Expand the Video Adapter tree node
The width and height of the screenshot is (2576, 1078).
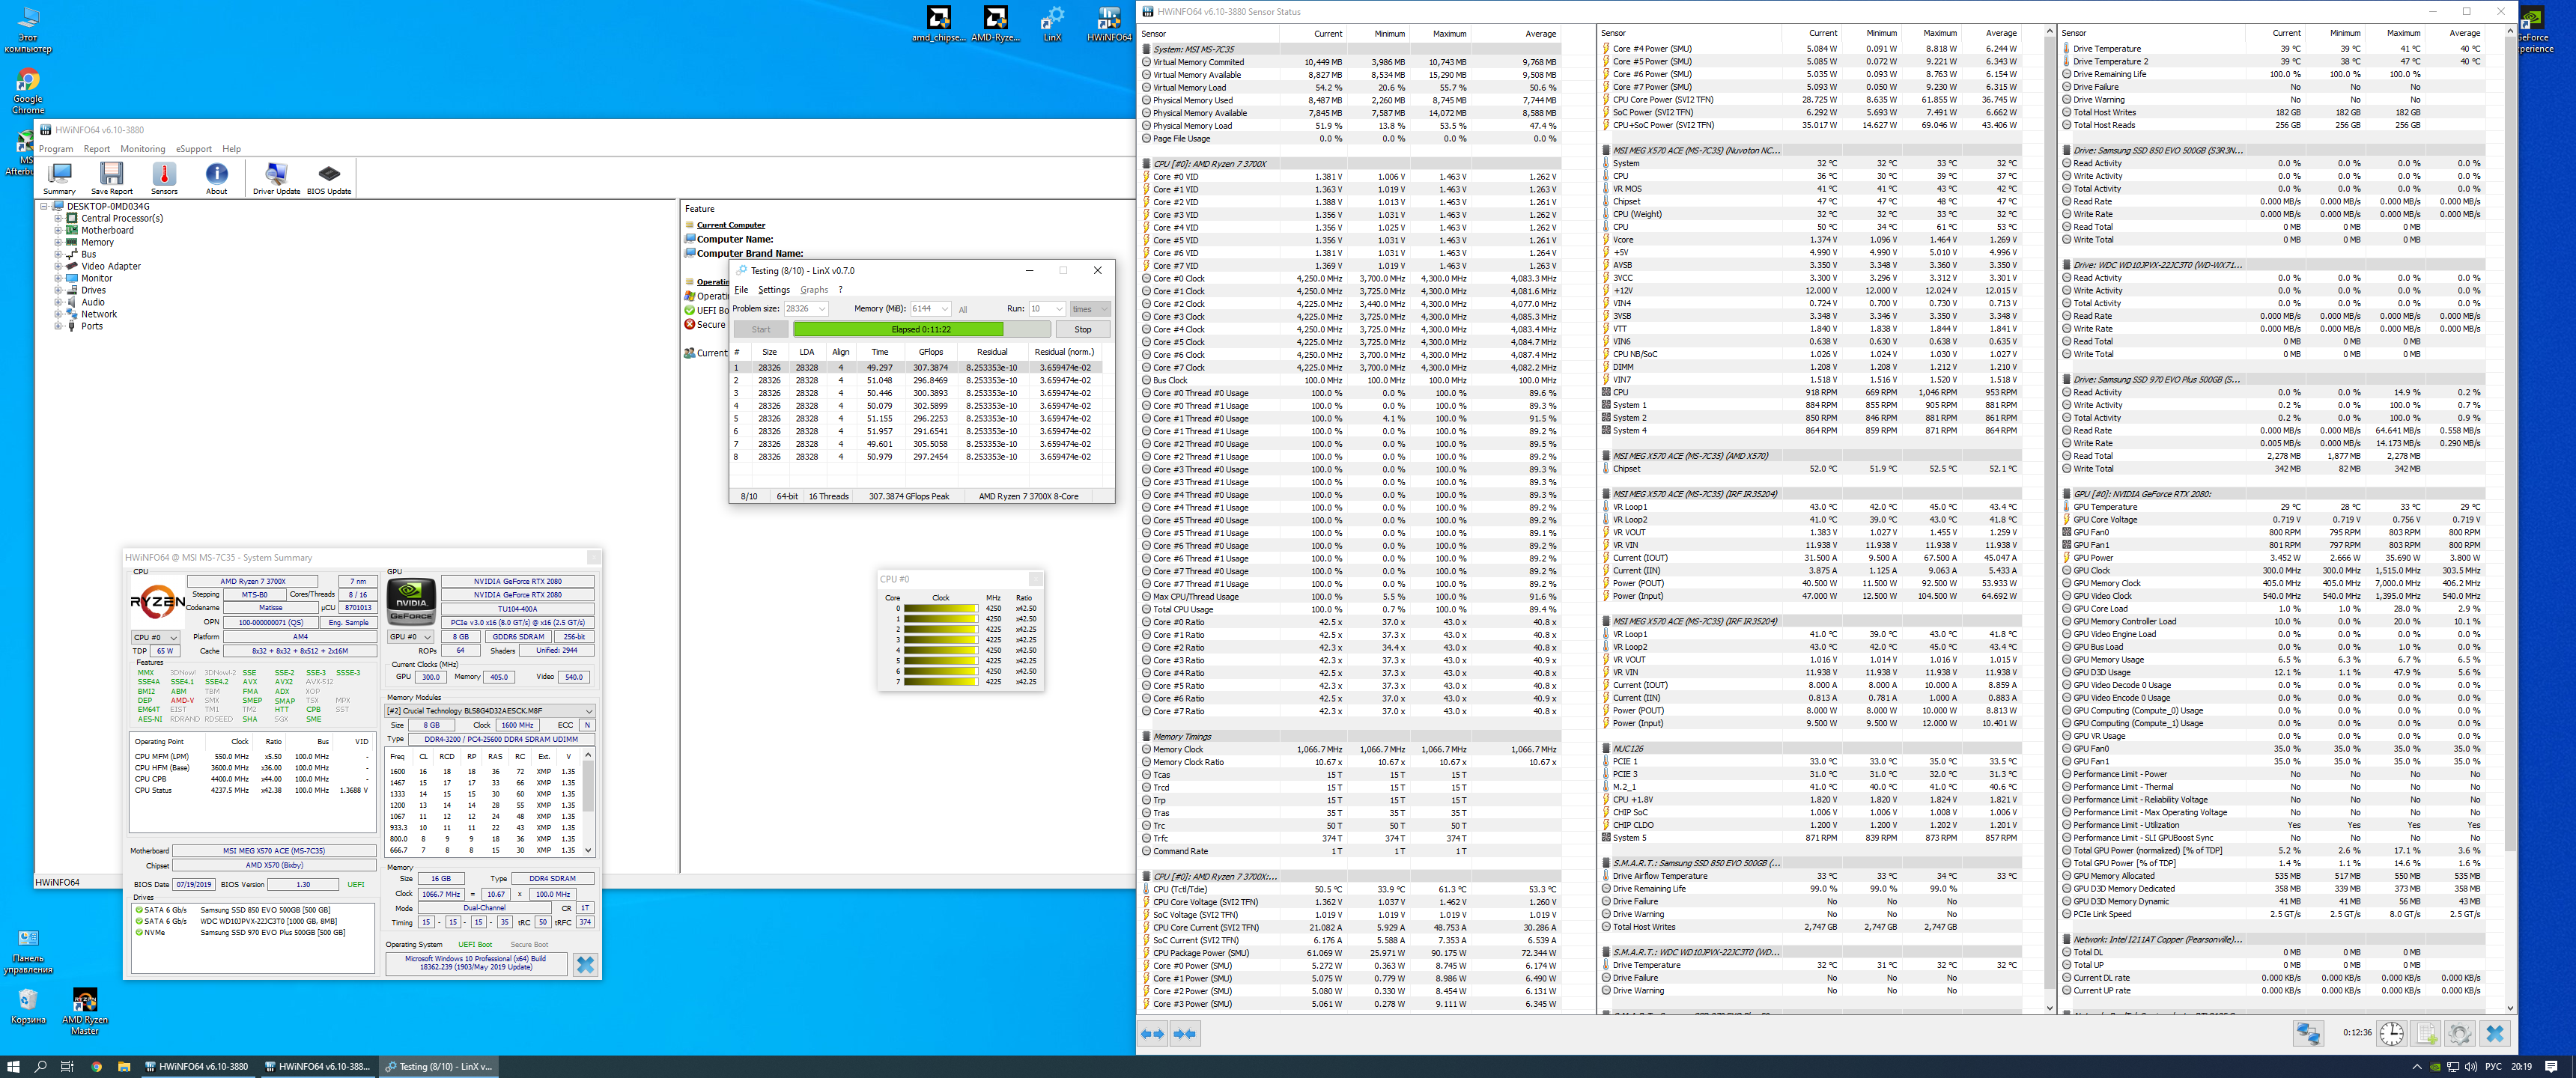(x=58, y=266)
